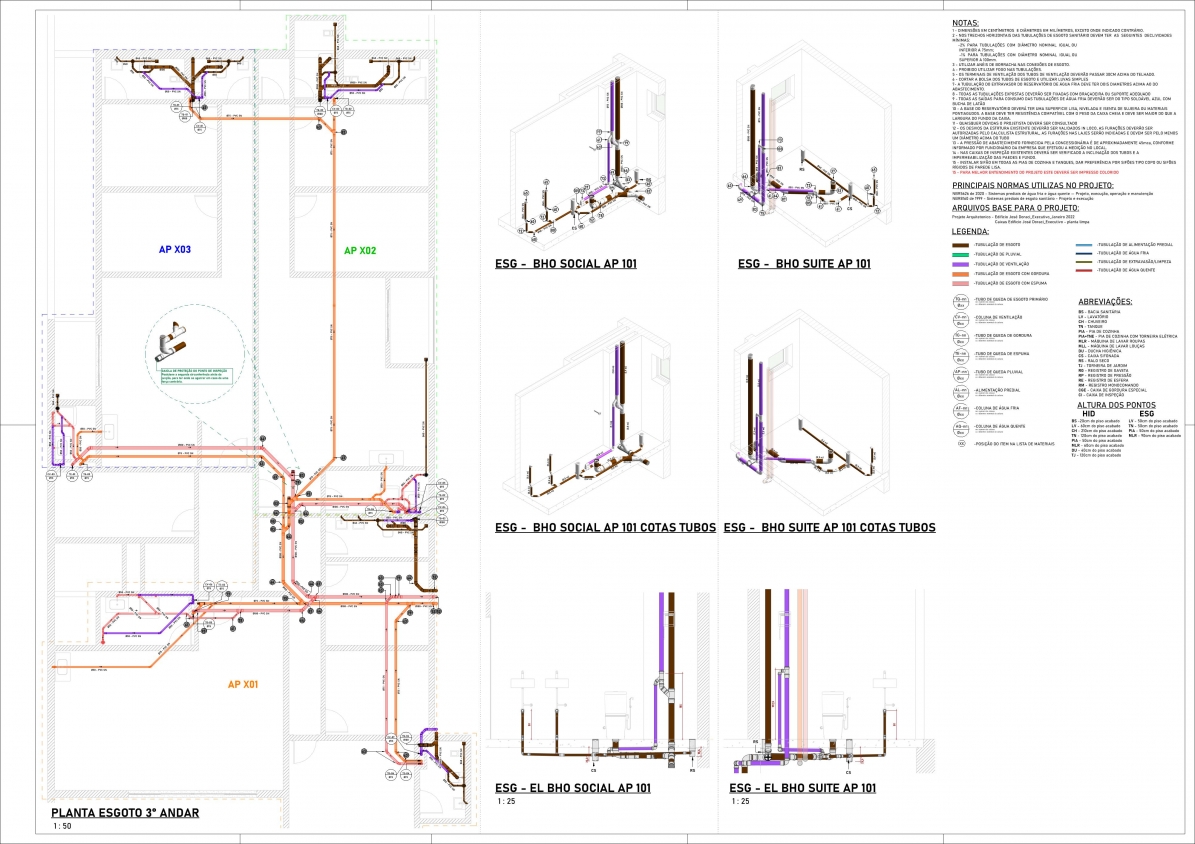This screenshot has height=844, width=1195.
Task: Click the orange AP X01 apartment label
Action: 243,685
